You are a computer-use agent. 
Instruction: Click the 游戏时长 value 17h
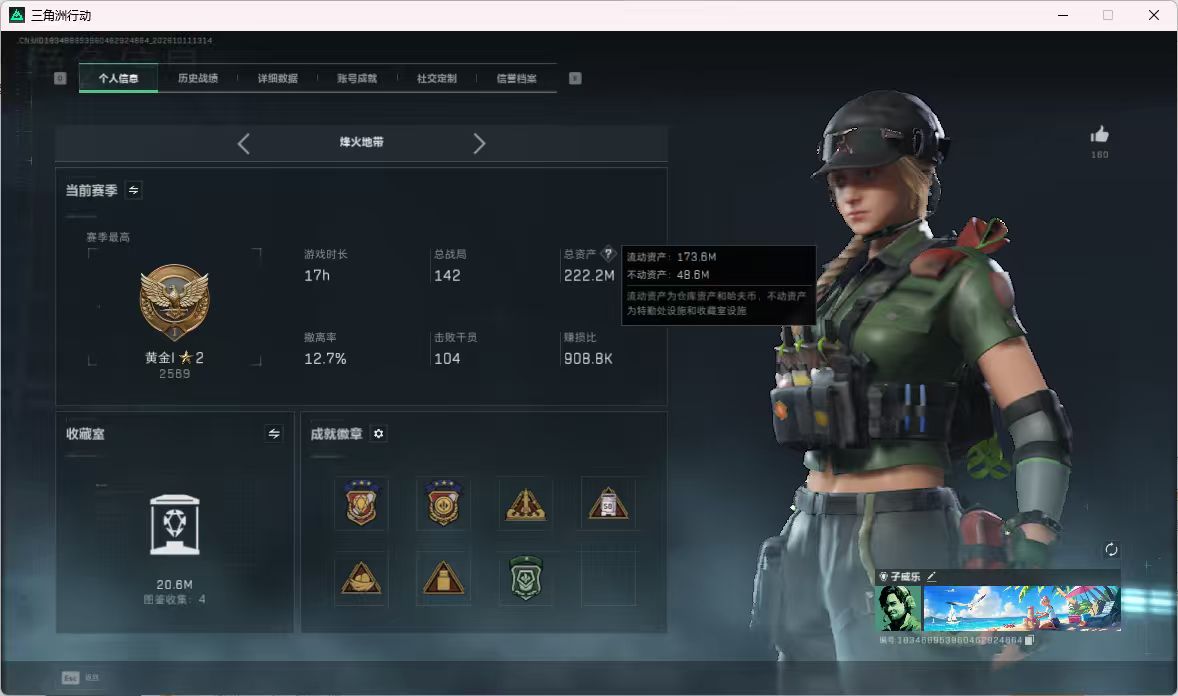[x=317, y=275]
